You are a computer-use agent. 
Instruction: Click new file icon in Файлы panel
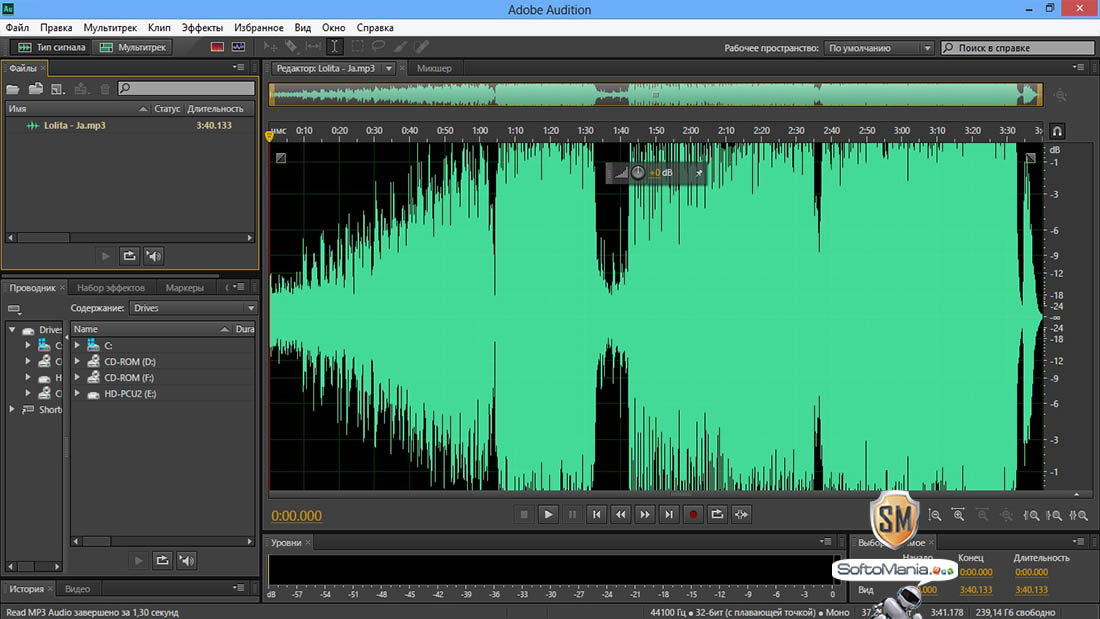pyautogui.click(x=58, y=88)
